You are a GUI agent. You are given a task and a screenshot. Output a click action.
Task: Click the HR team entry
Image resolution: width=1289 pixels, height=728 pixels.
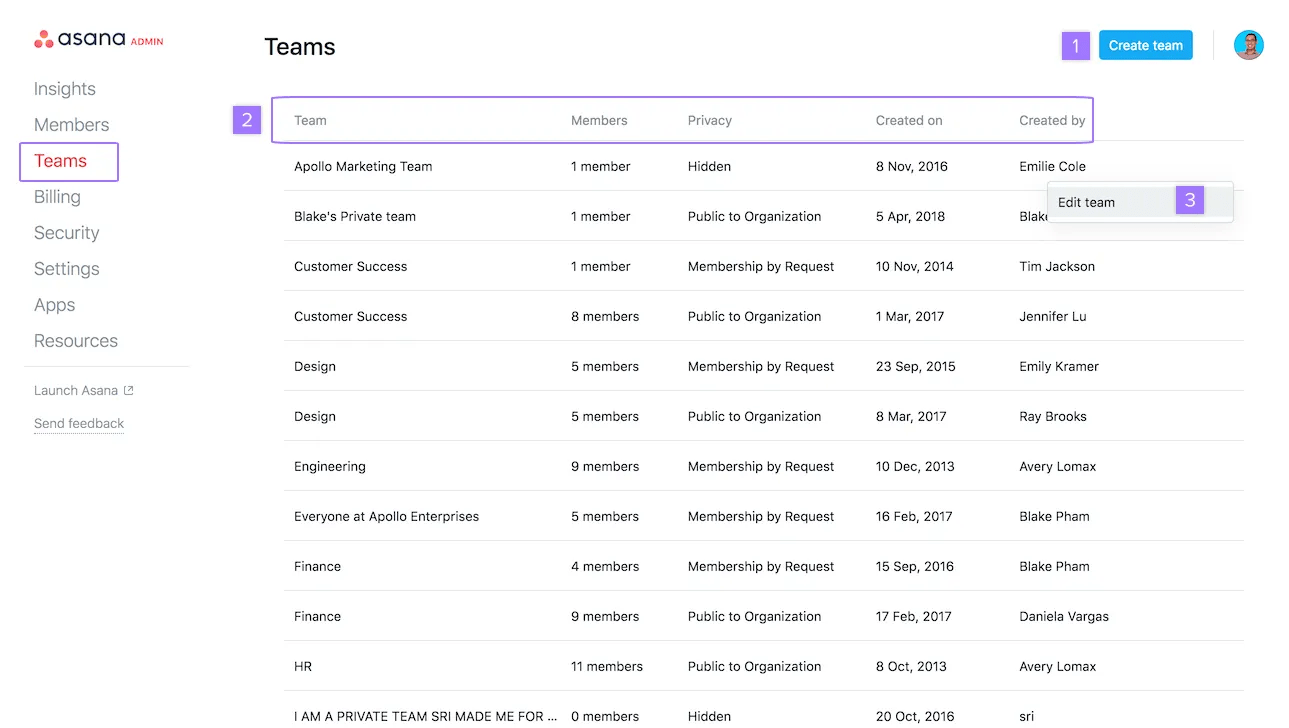click(x=302, y=666)
